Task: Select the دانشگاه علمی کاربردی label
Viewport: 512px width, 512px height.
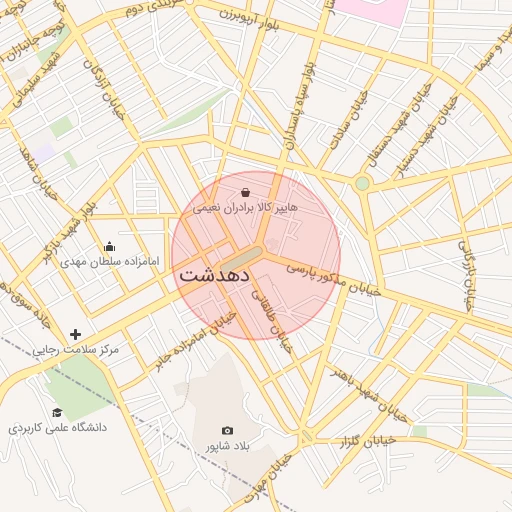Action: [x=58, y=428]
